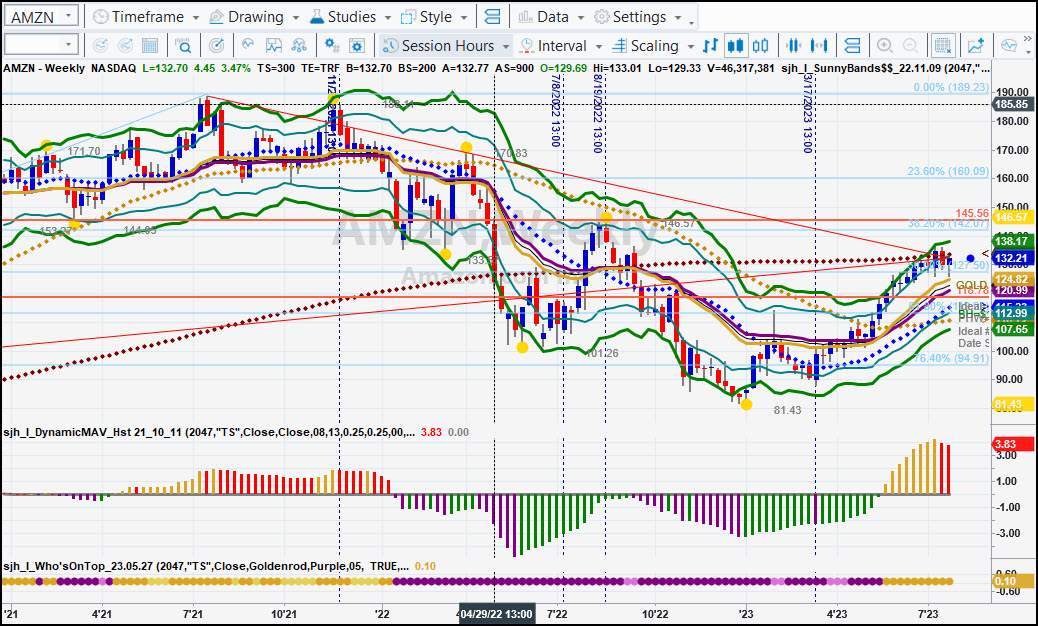Expand the Settings dropdown arrow
Screen dimensions: 1038x626
679,17
